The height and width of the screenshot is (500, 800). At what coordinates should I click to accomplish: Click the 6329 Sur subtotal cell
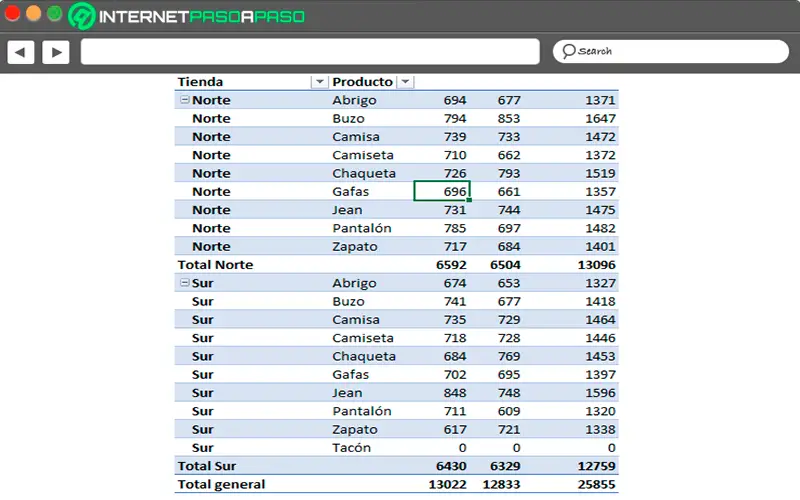click(x=506, y=466)
